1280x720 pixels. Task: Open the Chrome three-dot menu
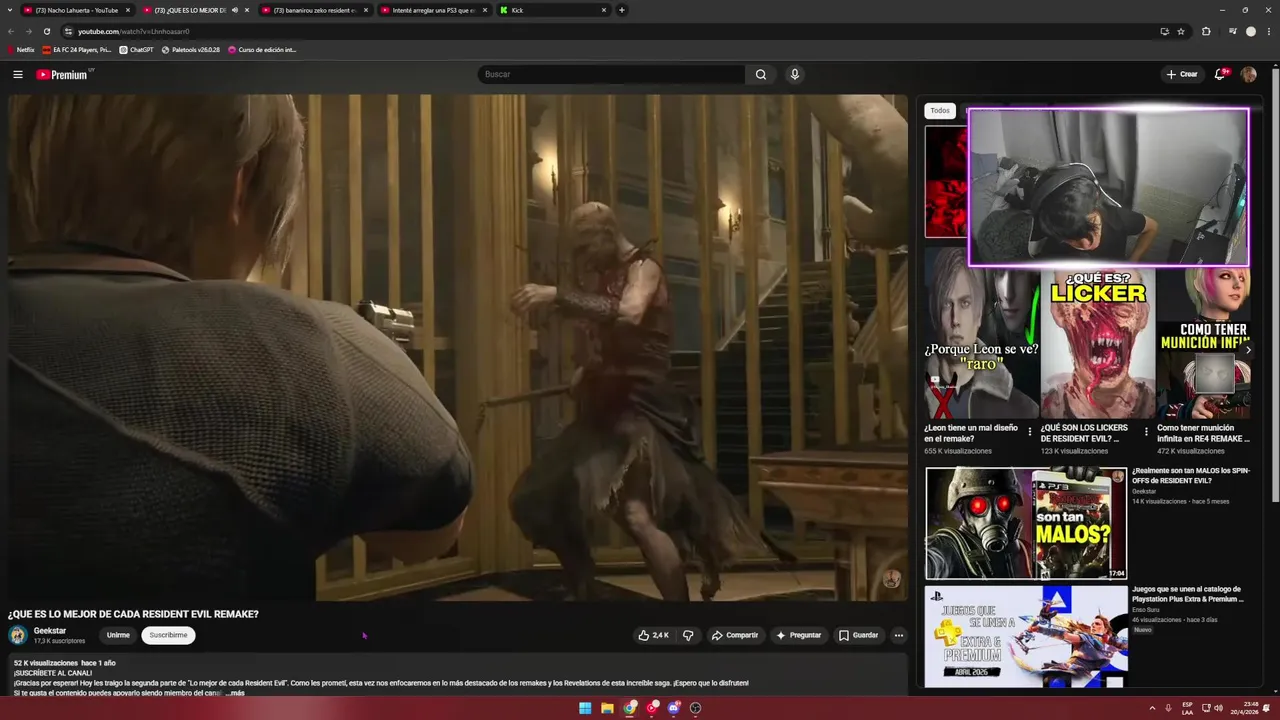1268,31
